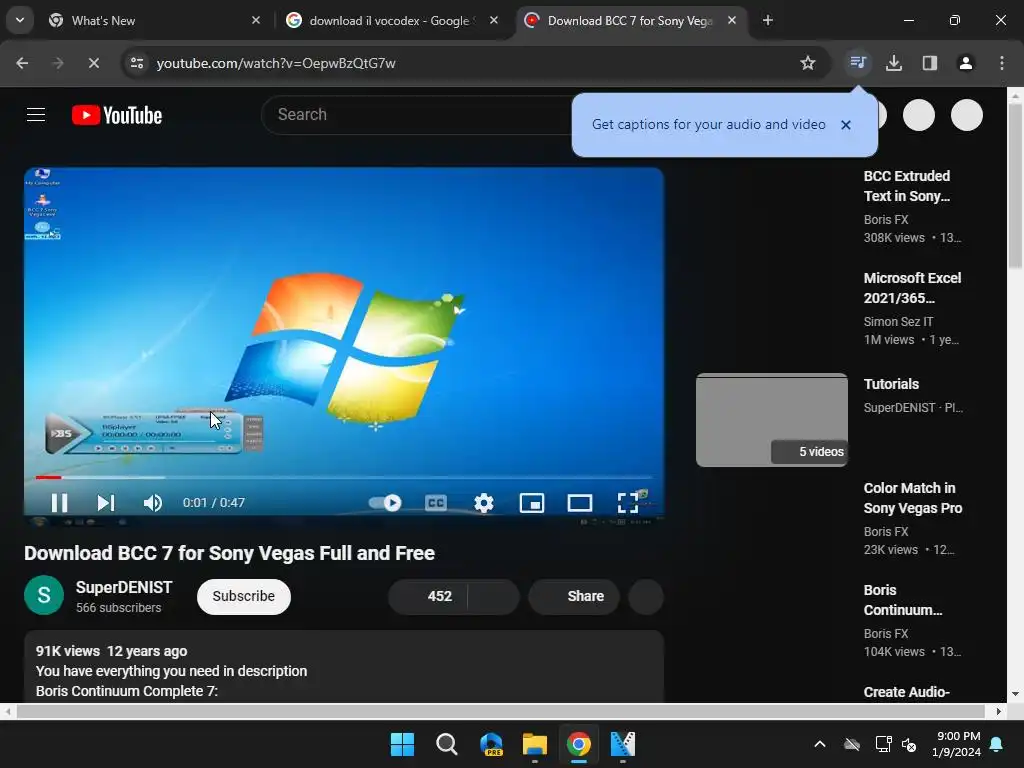The image size is (1024, 768).
Task: Click the vertical page scrollbar
Action: [1015, 186]
